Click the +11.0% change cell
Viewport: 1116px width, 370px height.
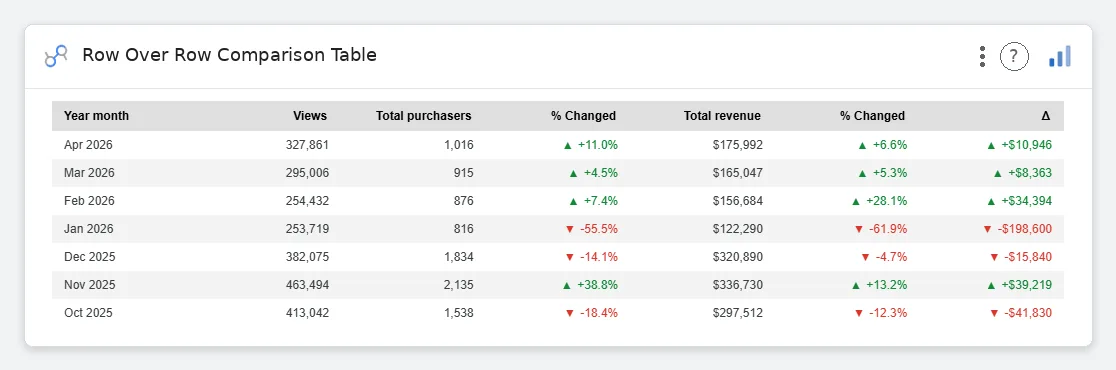(x=590, y=145)
